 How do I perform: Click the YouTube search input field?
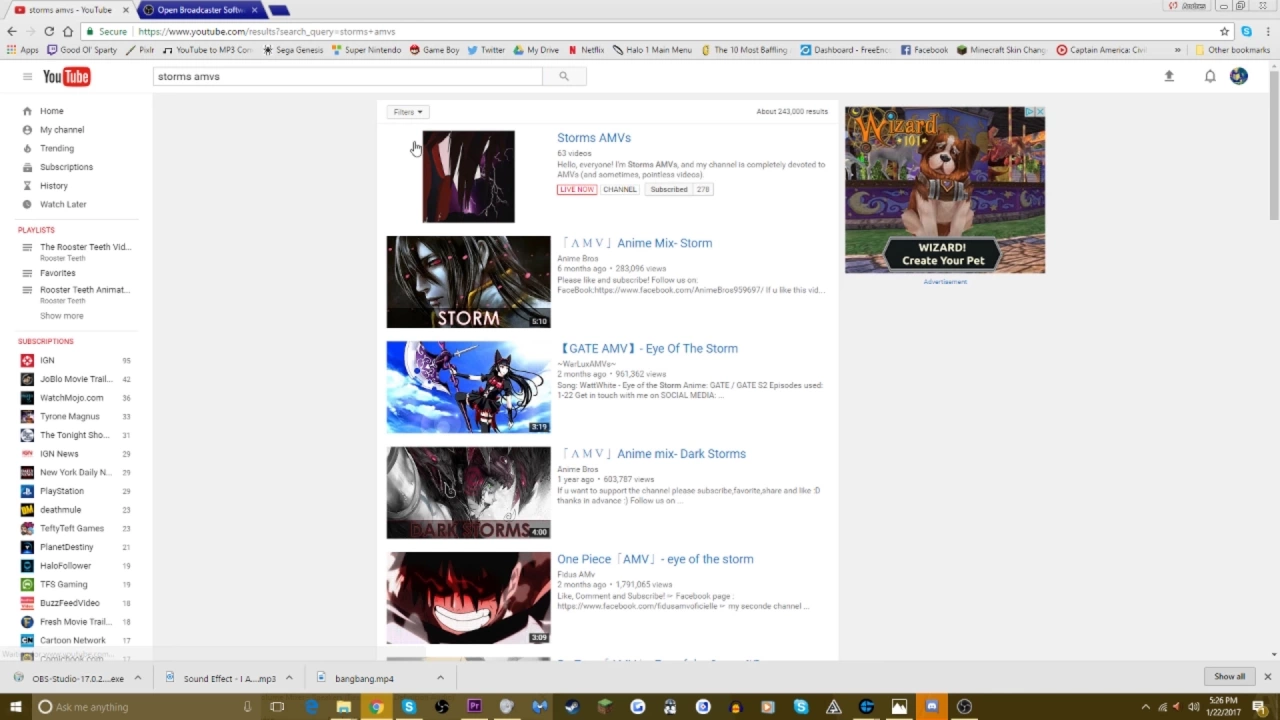point(348,76)
